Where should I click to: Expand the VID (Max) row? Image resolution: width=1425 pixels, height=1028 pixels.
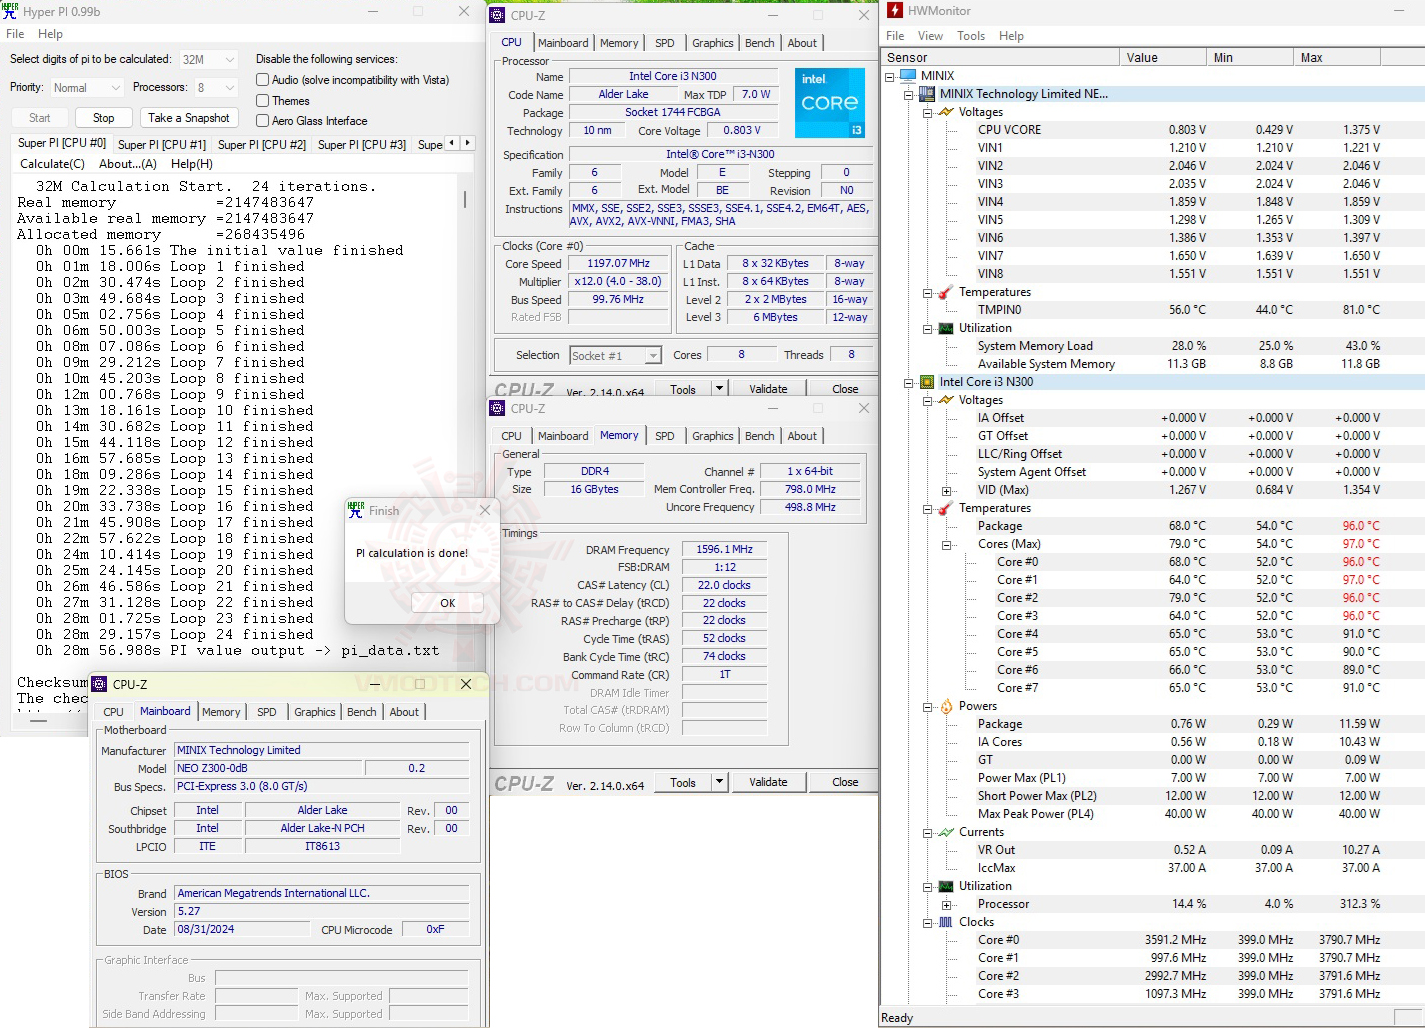pyautogui.click(x=946, y=491)
